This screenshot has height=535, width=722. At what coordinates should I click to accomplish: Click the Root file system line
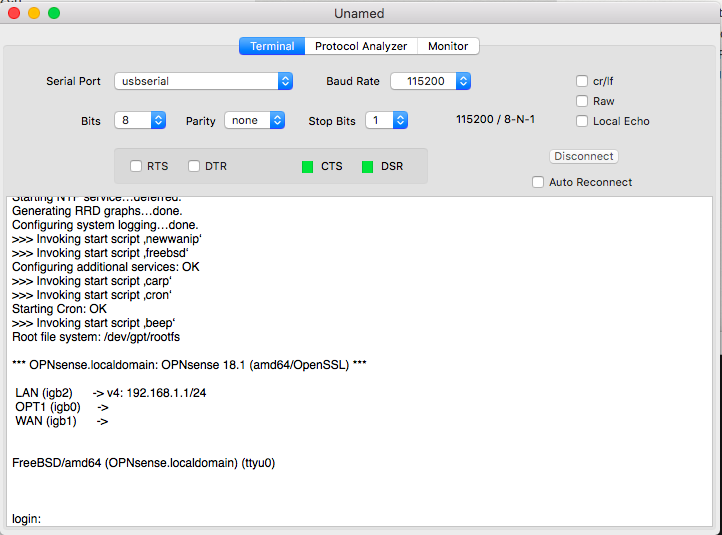click(96, 337)
